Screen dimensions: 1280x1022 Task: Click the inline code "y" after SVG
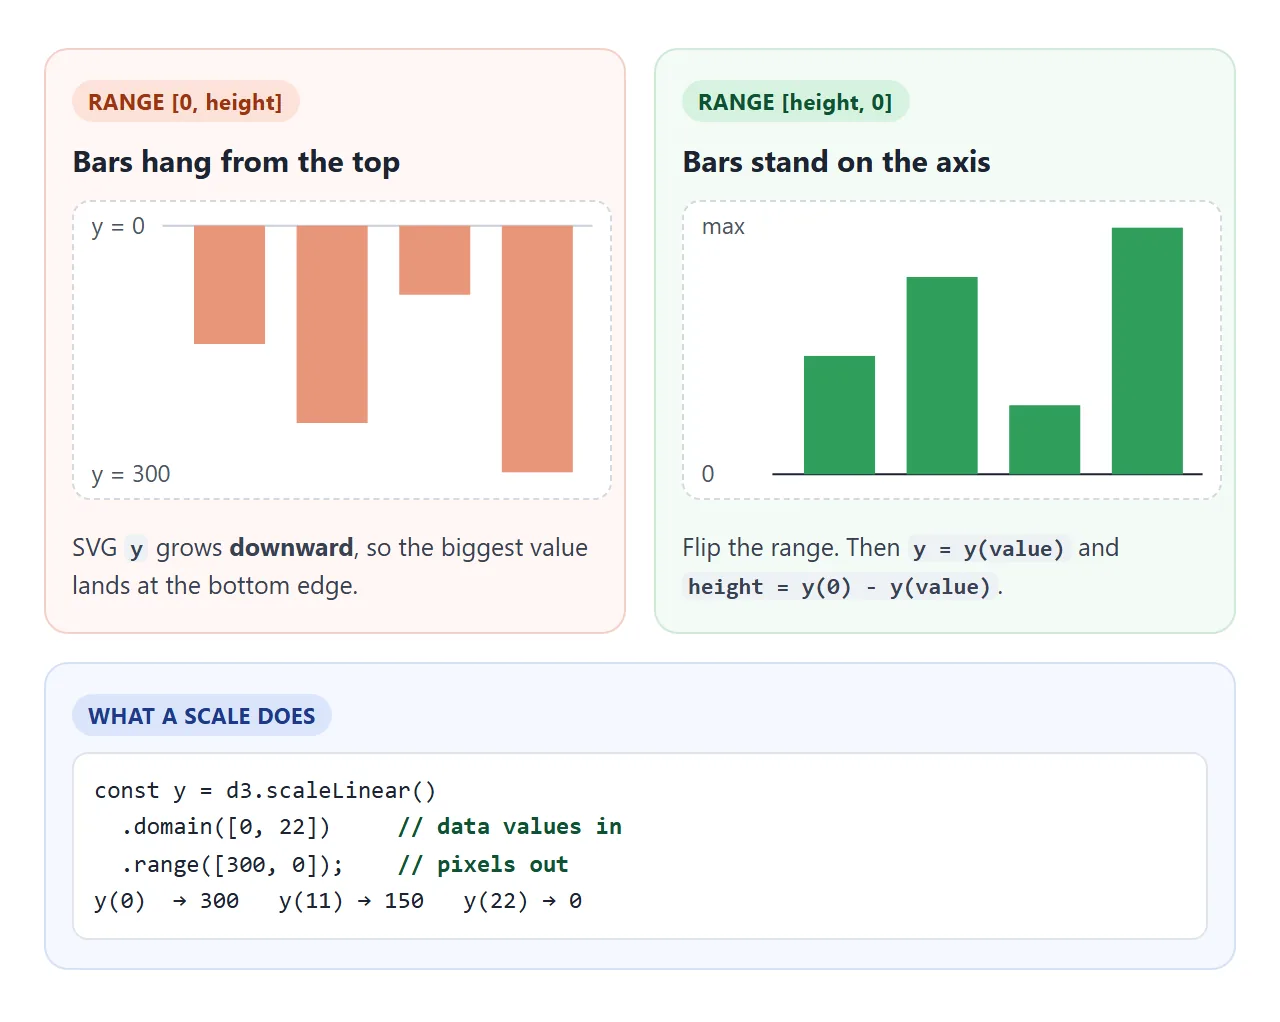(x=137, y=549)
